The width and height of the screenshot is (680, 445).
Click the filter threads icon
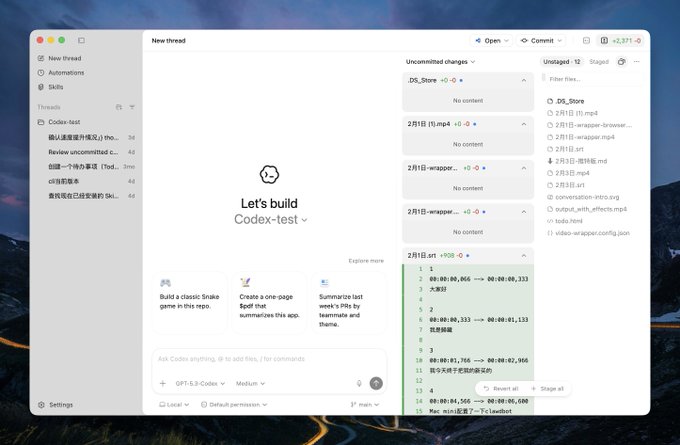coord(132,106)
